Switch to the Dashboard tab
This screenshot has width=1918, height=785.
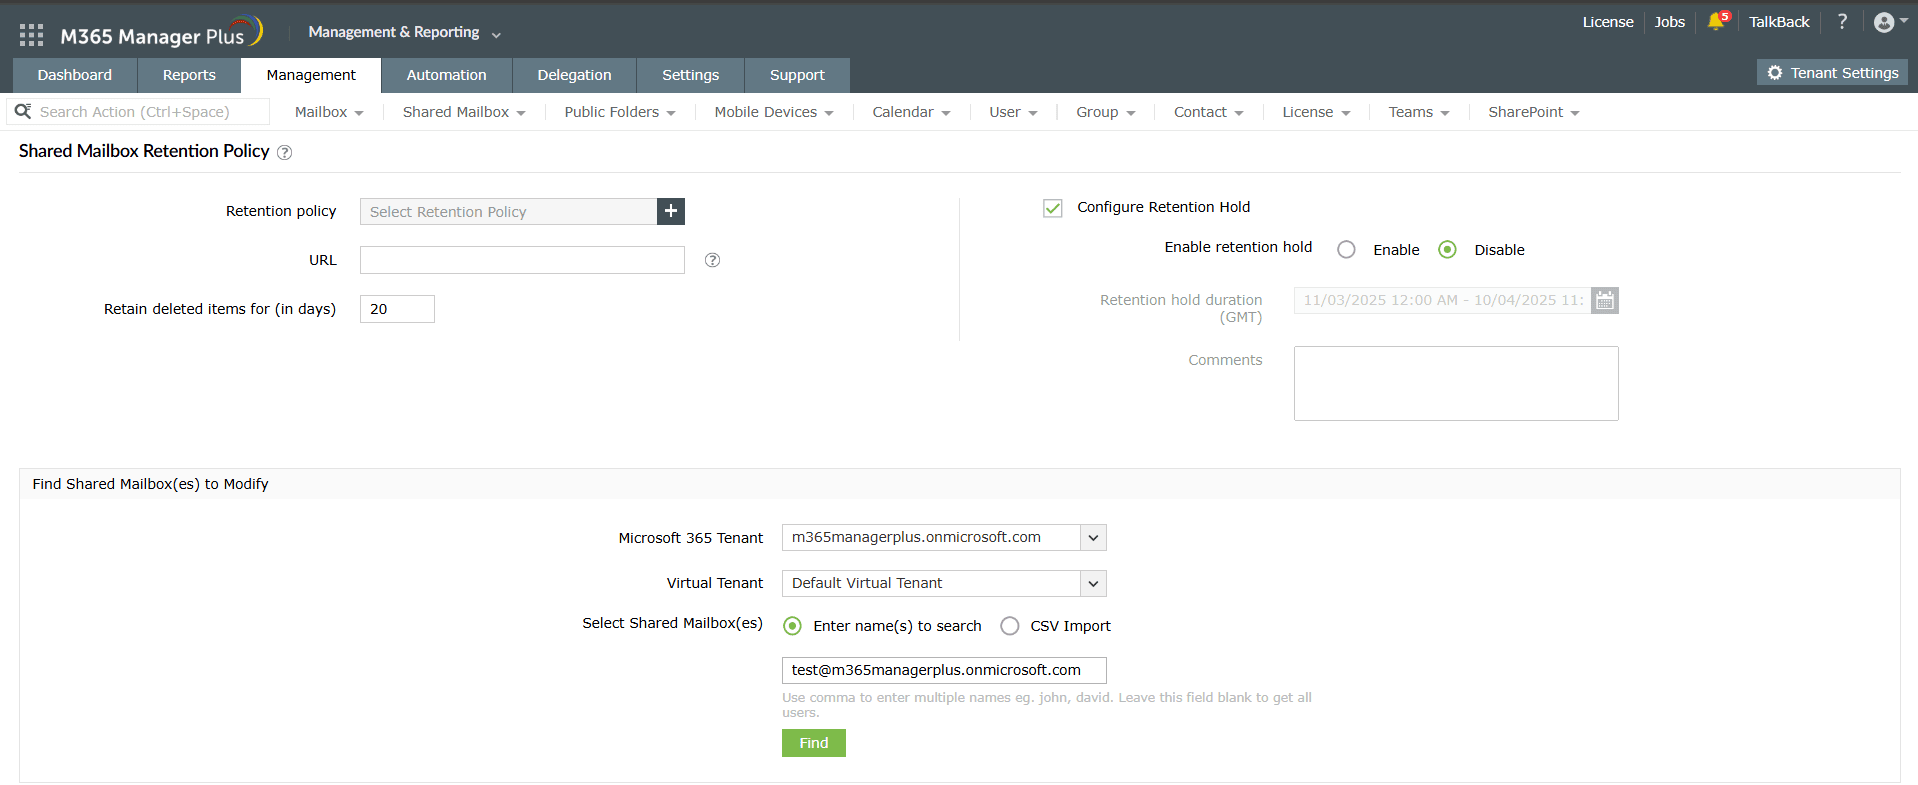(x=75, y=75)
